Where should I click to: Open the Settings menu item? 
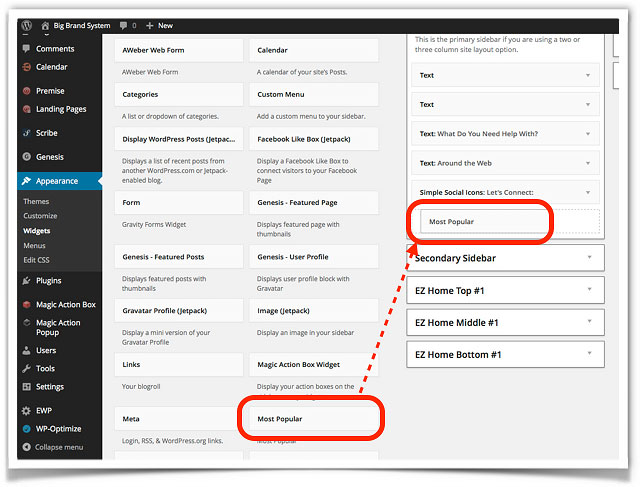50,387
